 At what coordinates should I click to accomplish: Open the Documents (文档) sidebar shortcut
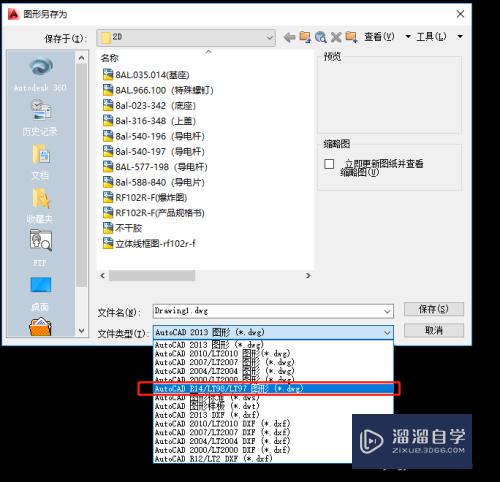pos(40,162)
